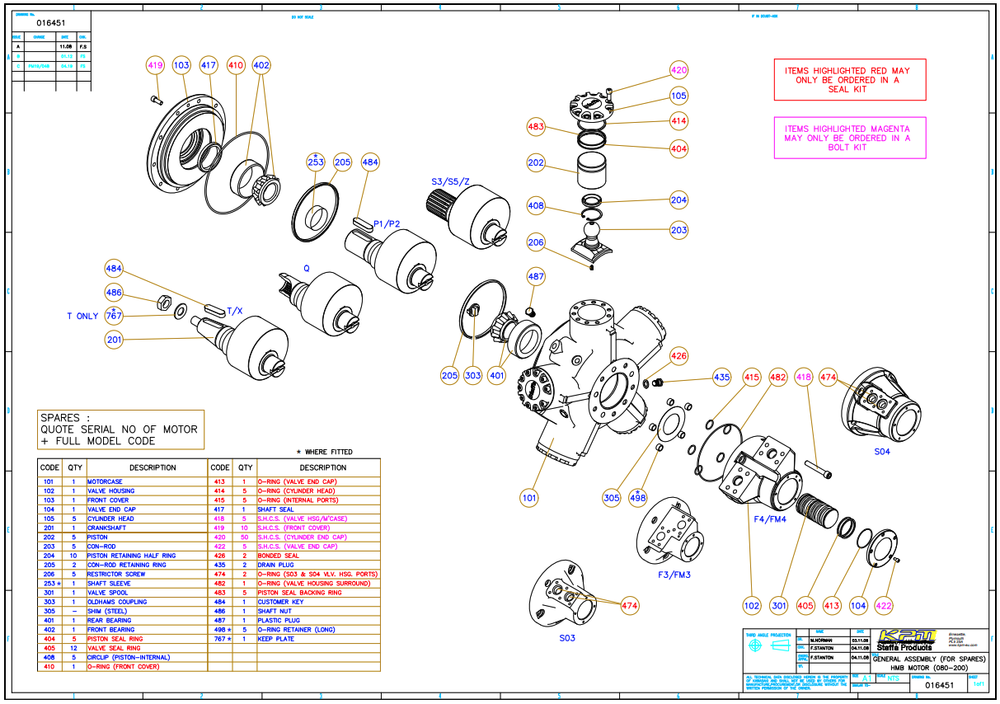Click the MOTORCASE row in parts table
This screenshot has height=704, width=1000.
coord(122,481)
